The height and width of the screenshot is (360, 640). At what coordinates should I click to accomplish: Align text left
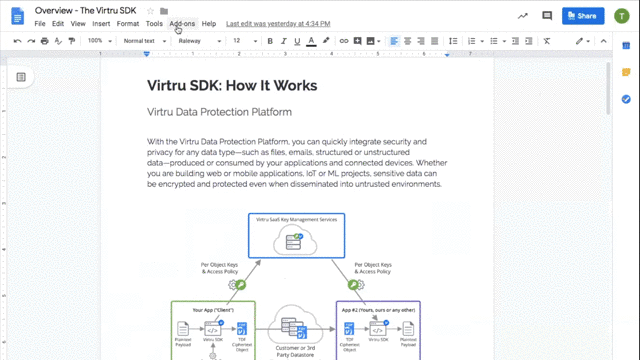(x=394, y=41)
